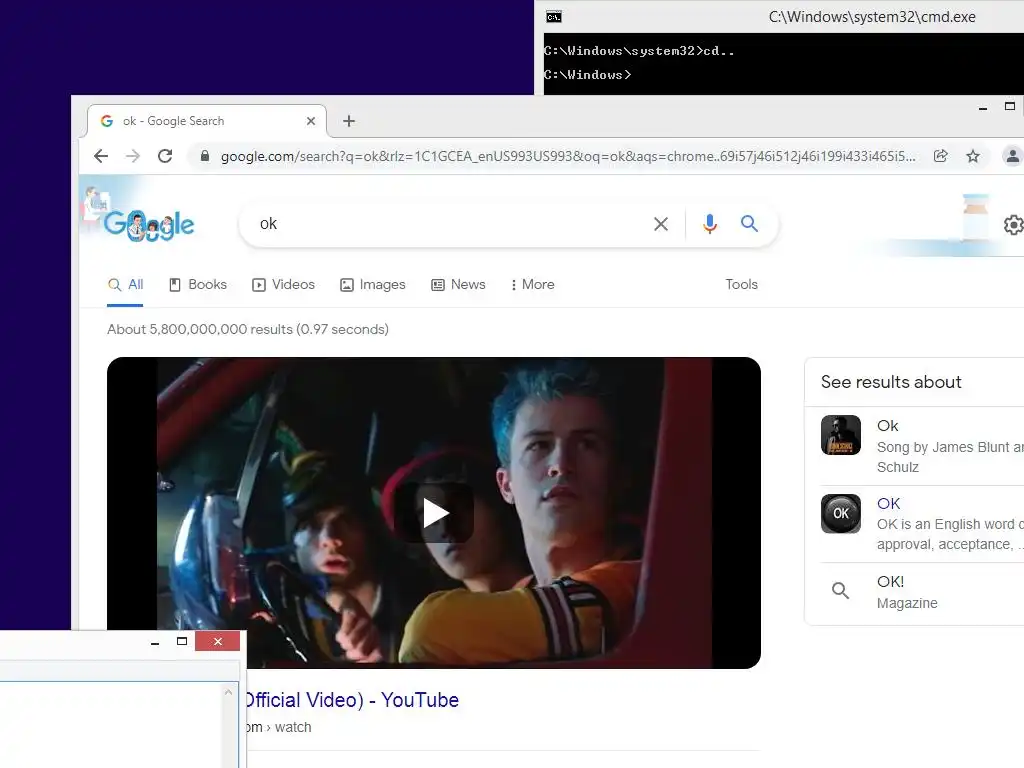Viewport: 1024px width, 768px height.
Task: Go forward in Chrome browser
Action: click(x=133, y=156)
